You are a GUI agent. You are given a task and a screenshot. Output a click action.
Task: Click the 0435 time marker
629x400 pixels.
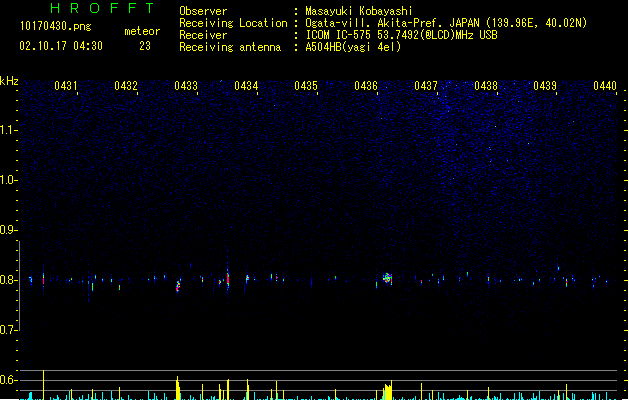tap(306, 86)
